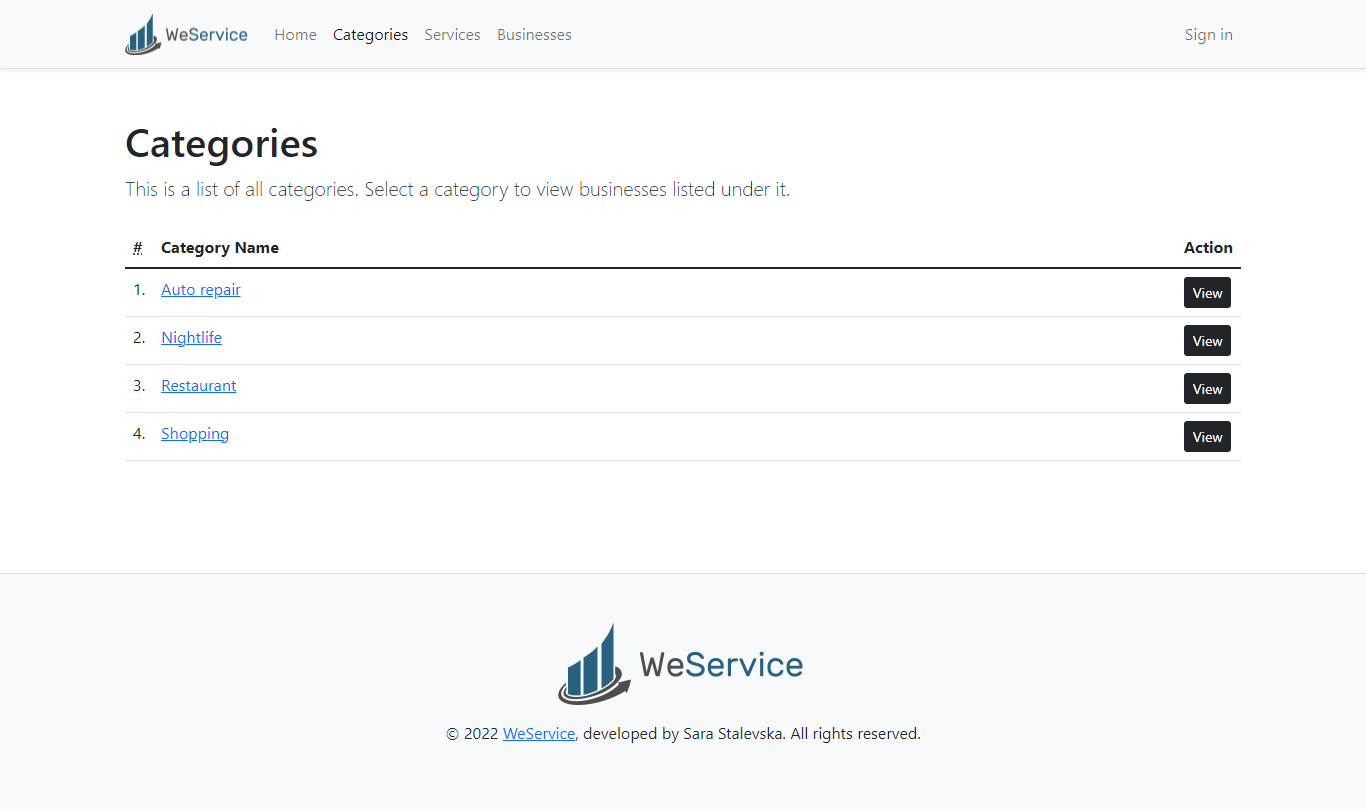Click the WeService bar-chart logo icon in navbar
The height and width of the screenshot is (809, 1366).
(x=143, y=35)
